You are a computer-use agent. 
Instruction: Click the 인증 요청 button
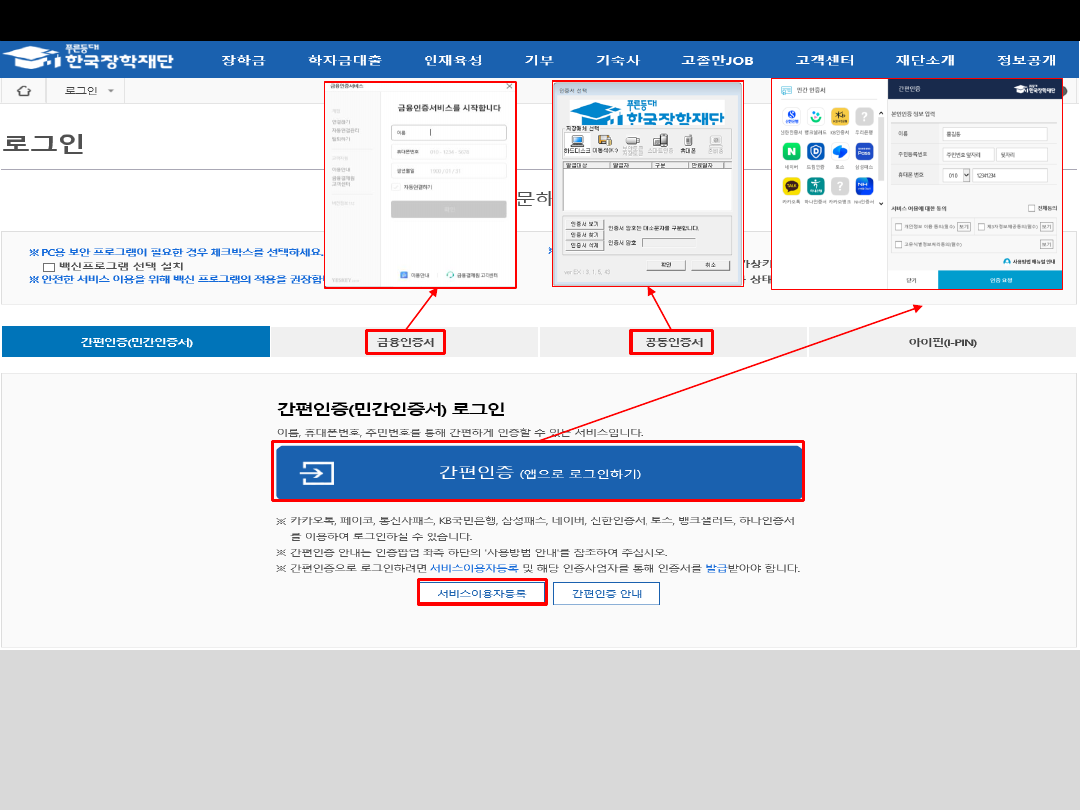(1000, 280)
